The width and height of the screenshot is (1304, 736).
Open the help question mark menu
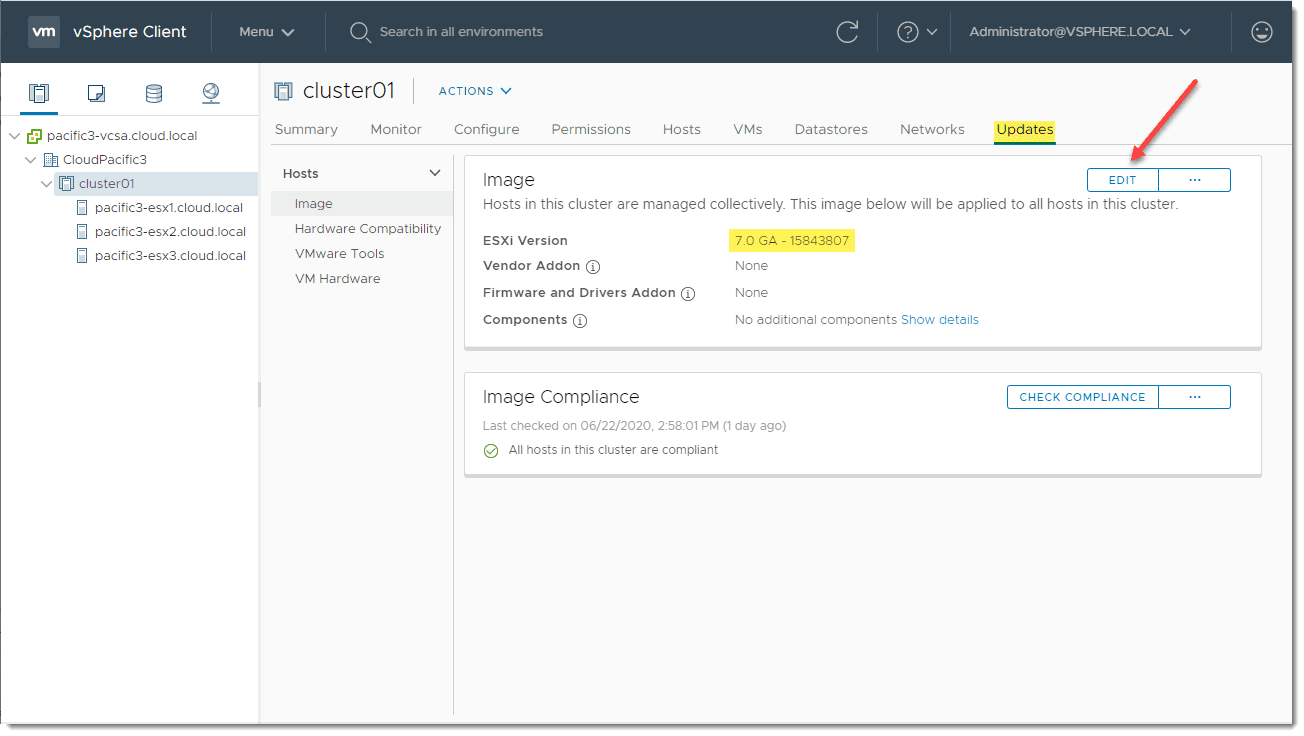[x=916, y=32]
